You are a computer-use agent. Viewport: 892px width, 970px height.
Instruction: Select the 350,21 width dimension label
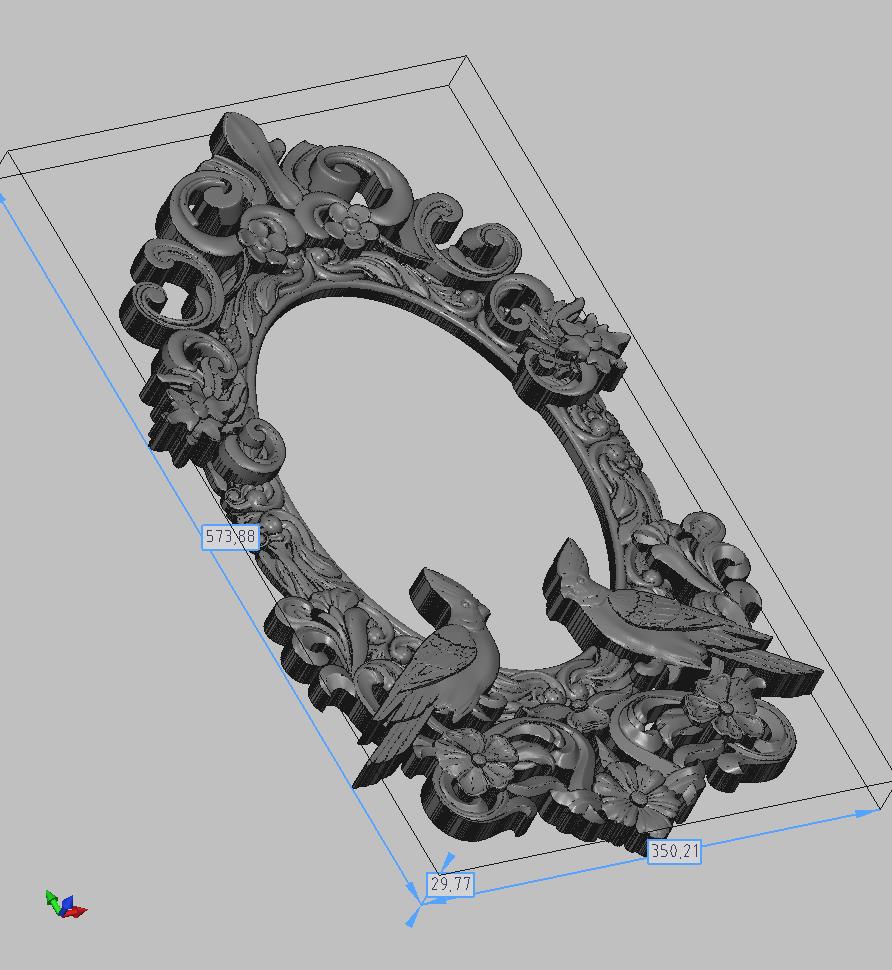pos(674,852)
